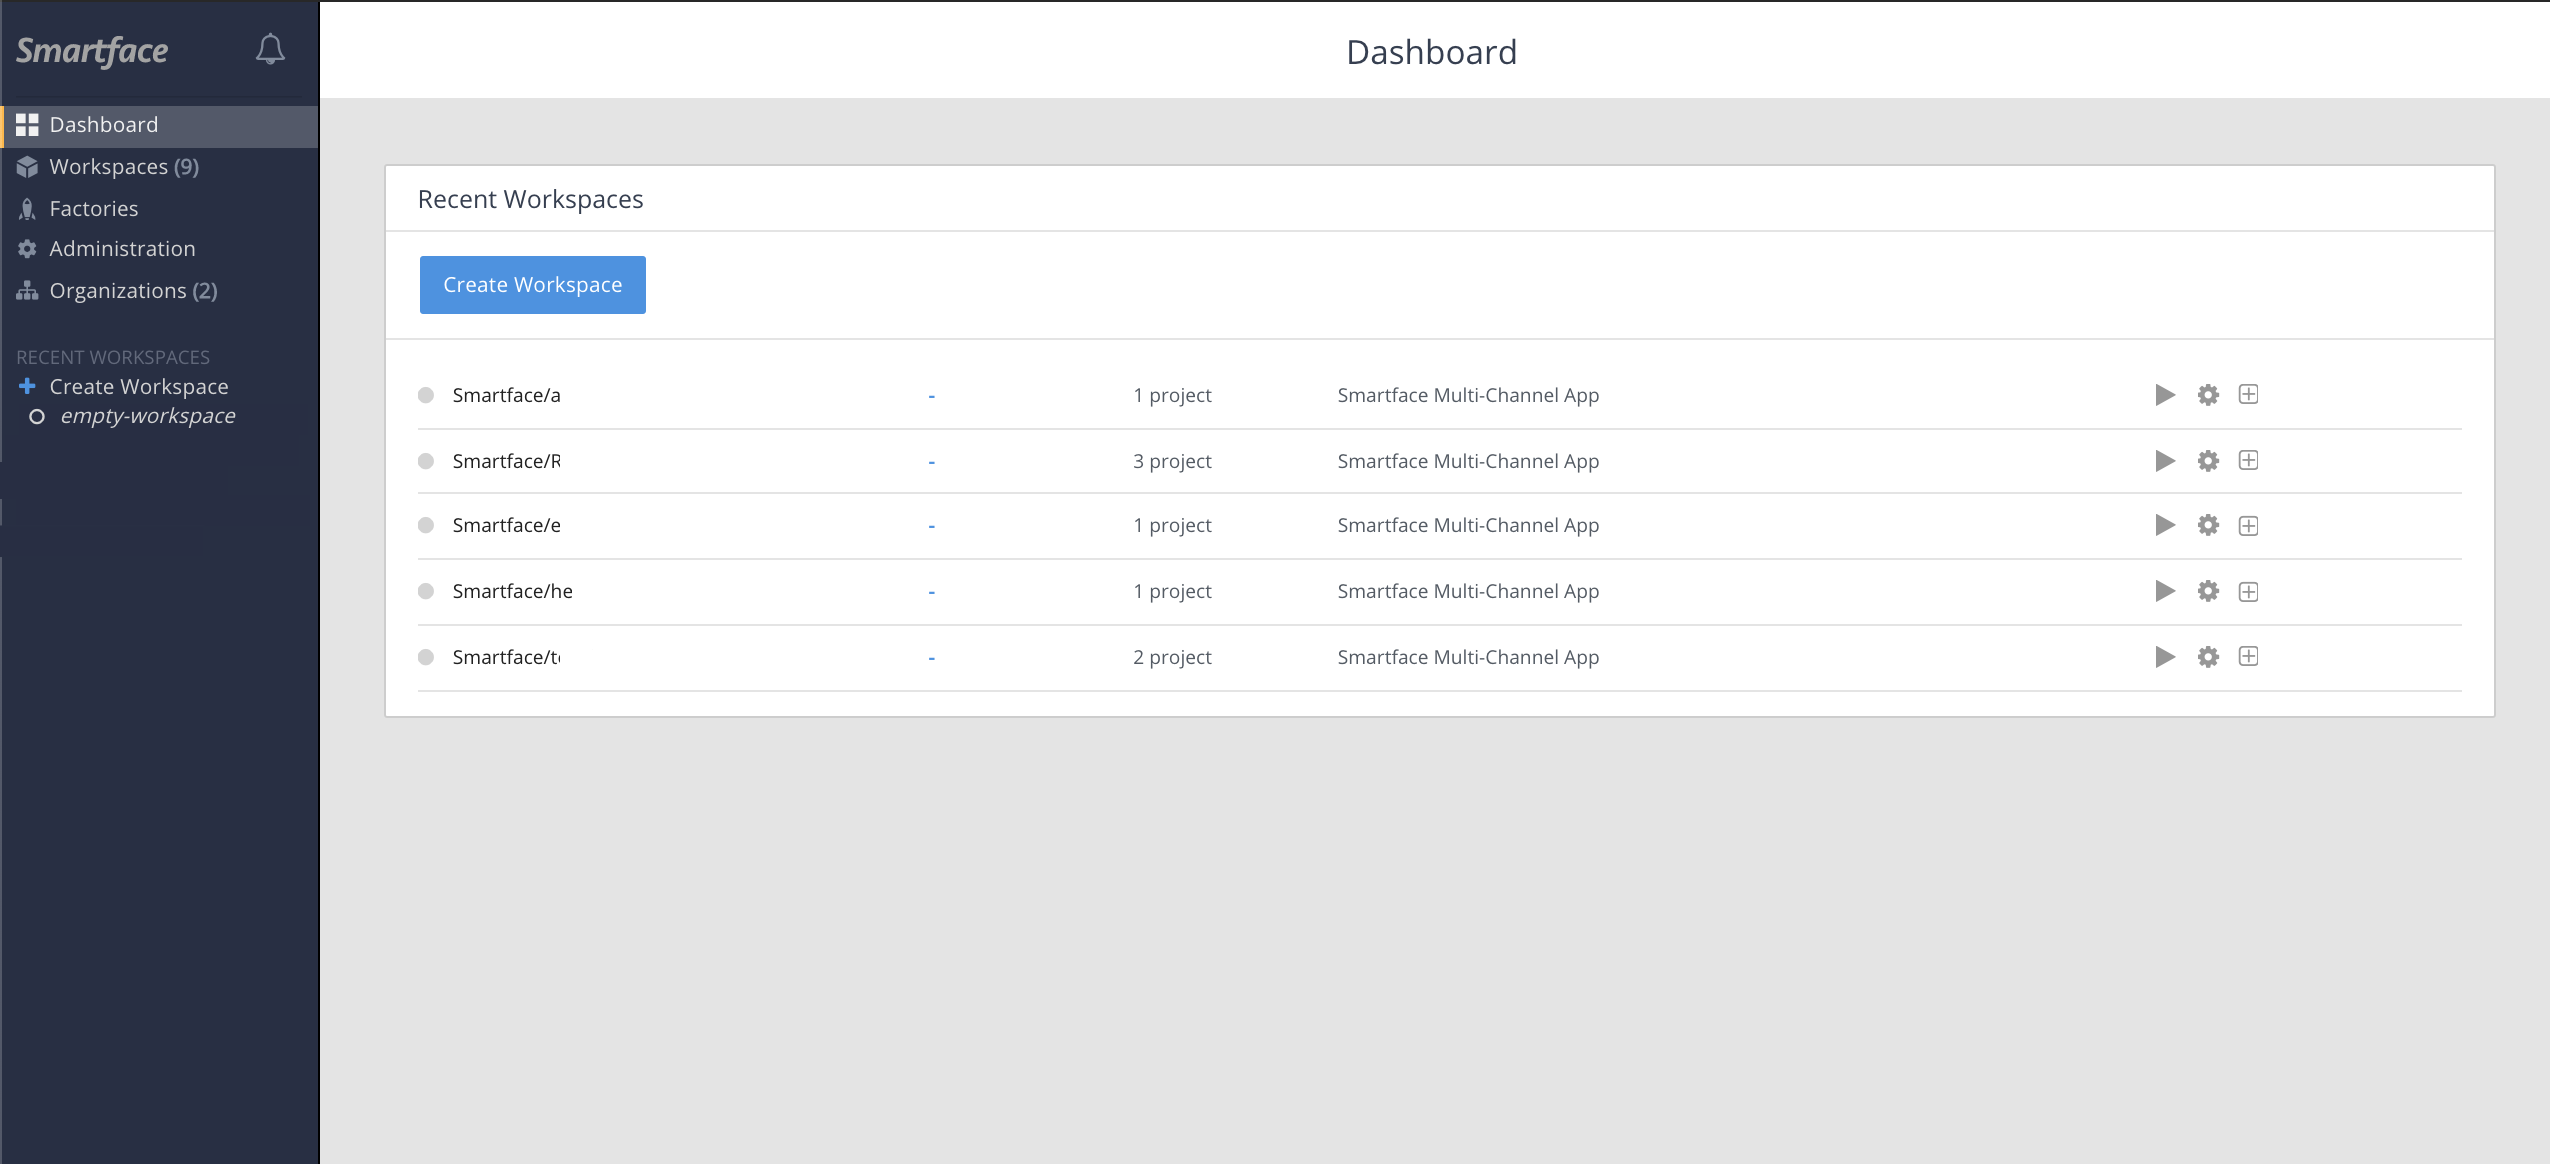Click plus icon next to sidebar Create Workspace
Image resolution: width=2550 pixels, height=1164 pixels.
[x=27, y=386]
